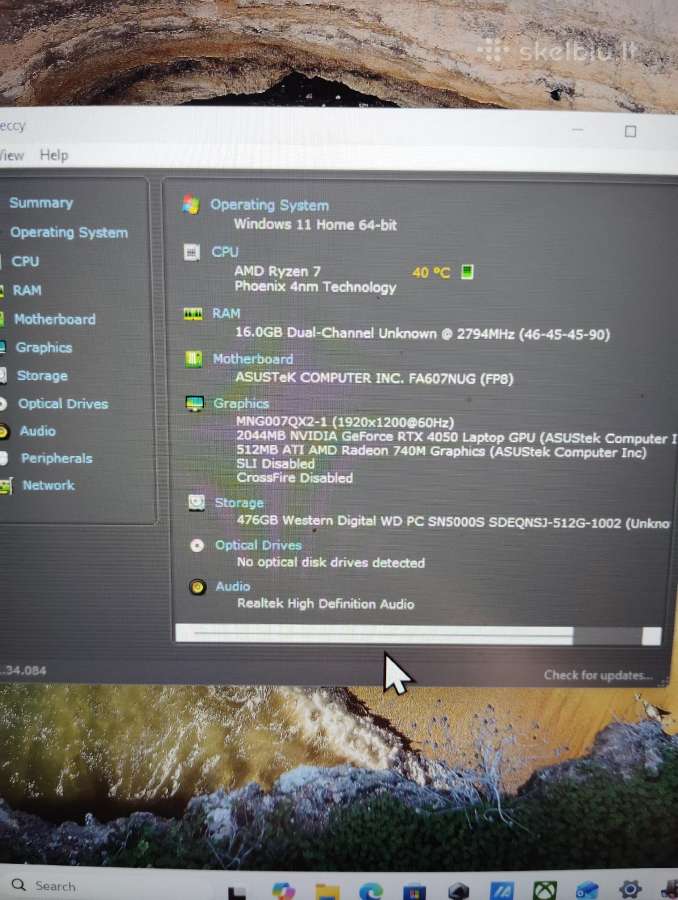Select Motherboard in the sidebar

pyautogui.click(x=55, y=319)
